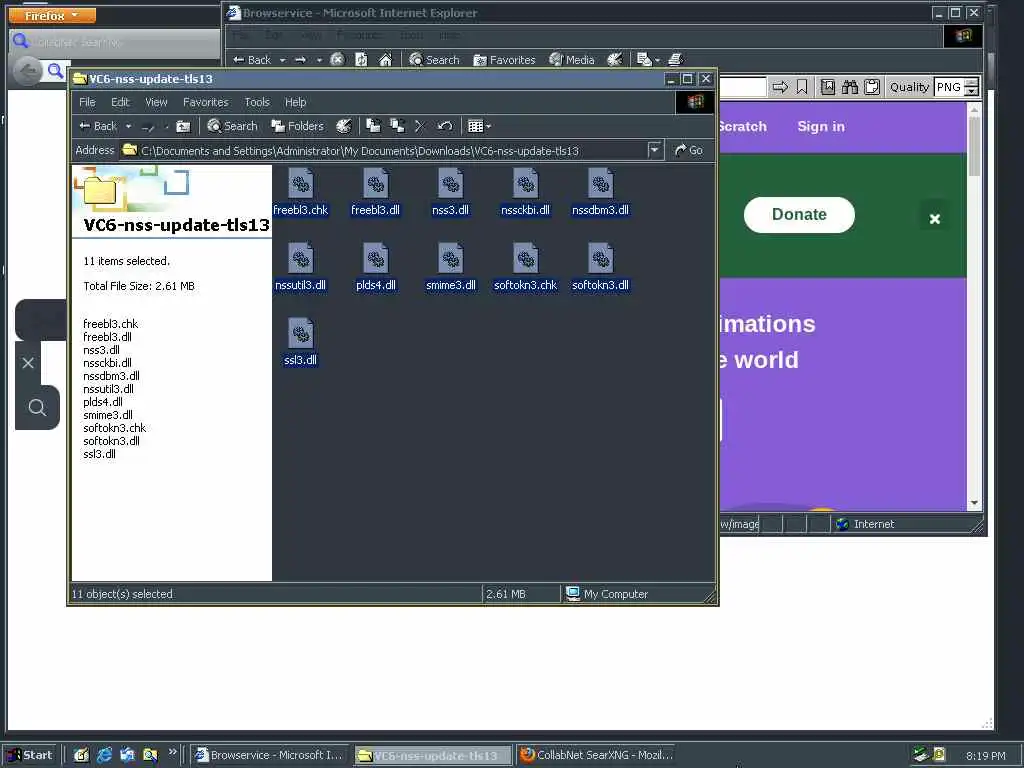Viewport: 1024px width, 768px height.
Task: Expand the Address bar dropdown in Explorer
Action: pos(654,150)
